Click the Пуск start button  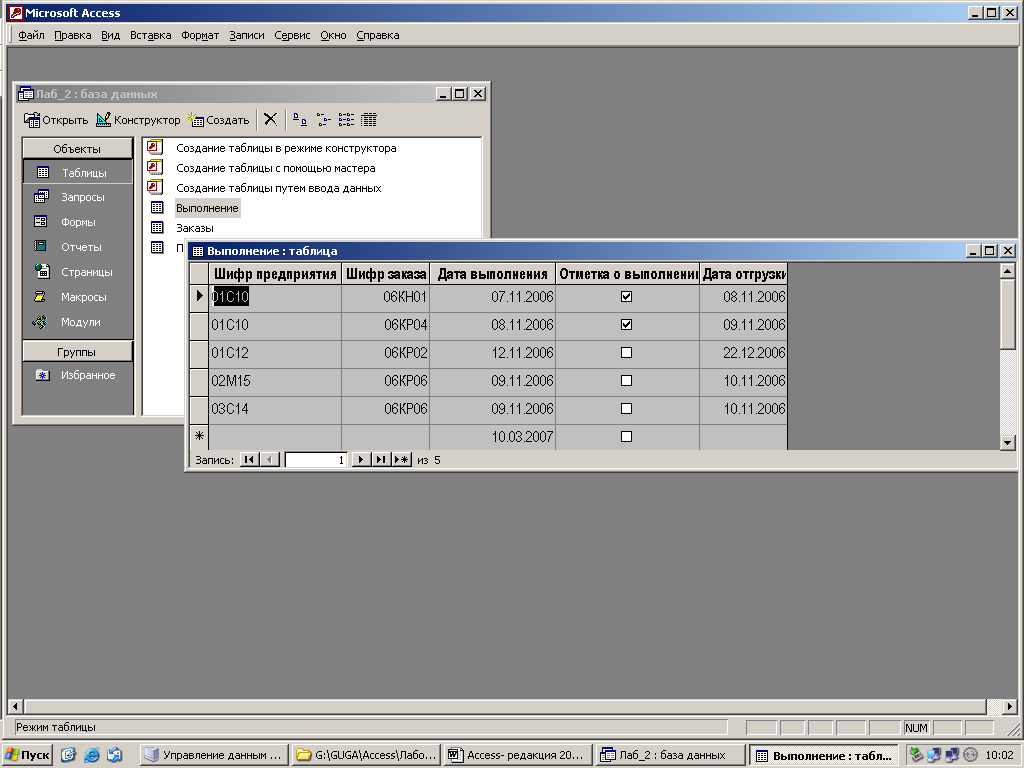(x=27, y=755)
